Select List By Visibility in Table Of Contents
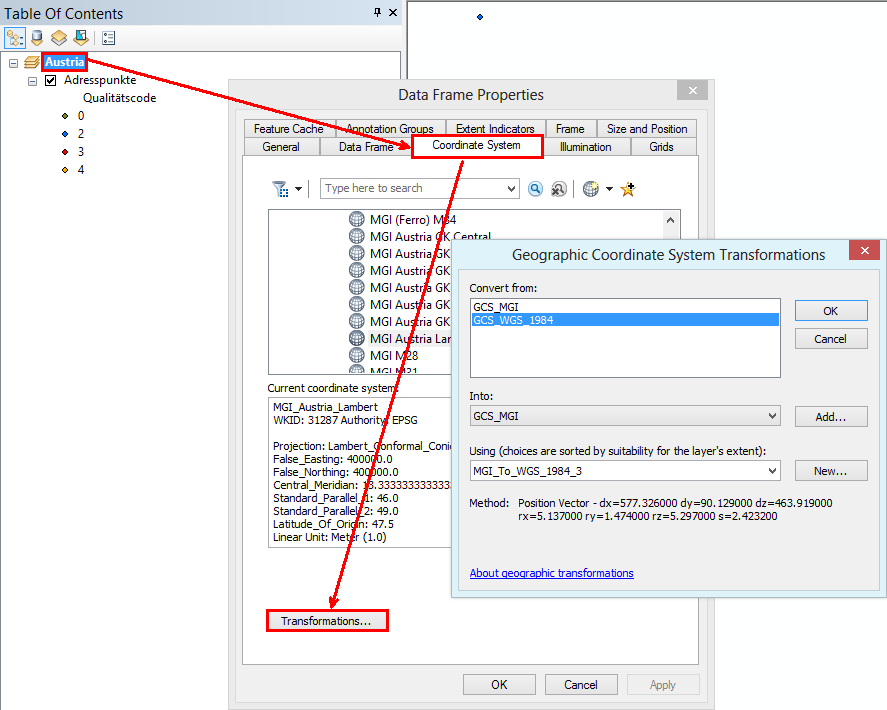 (58, 37)
